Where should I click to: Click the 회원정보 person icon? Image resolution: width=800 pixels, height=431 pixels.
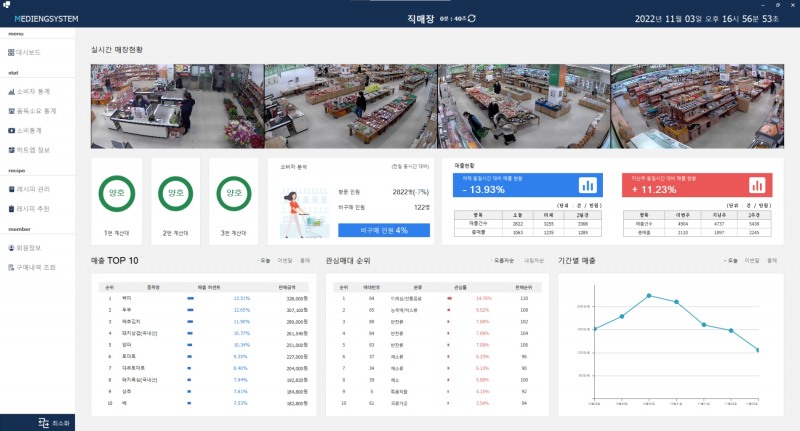click(11, 248)
